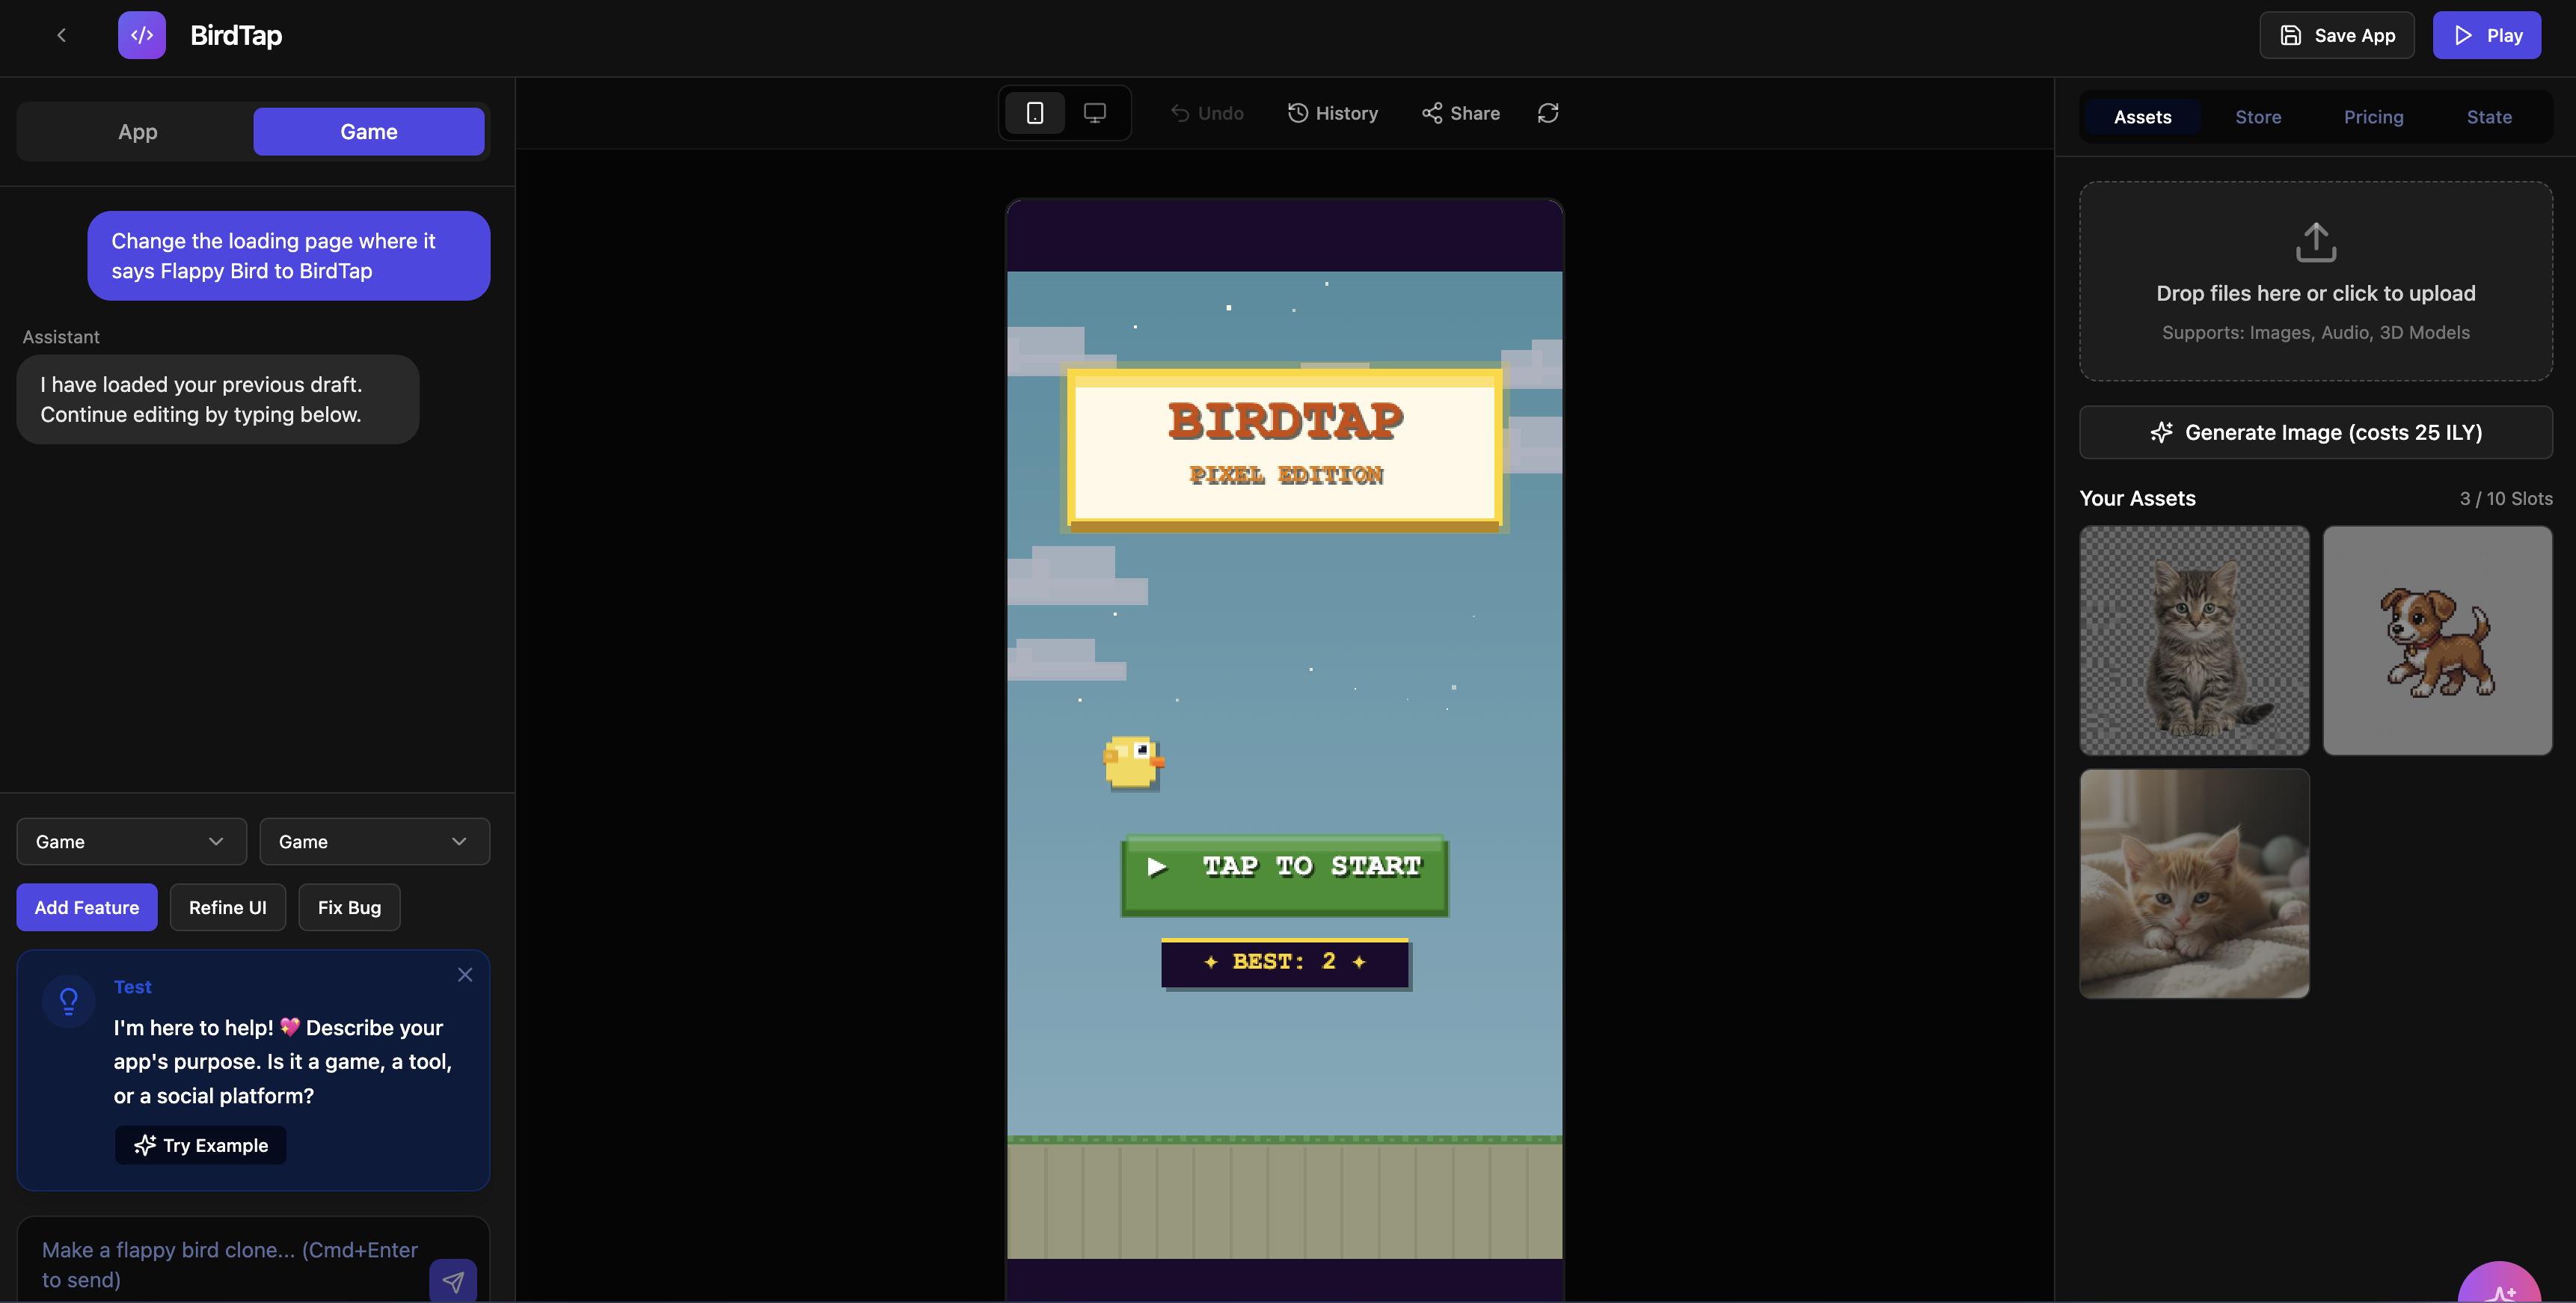Screen dimensions: 2576x1303
Task: Select the orange kitten on blanket thumbnail
Action: (x=2195, y=883)
